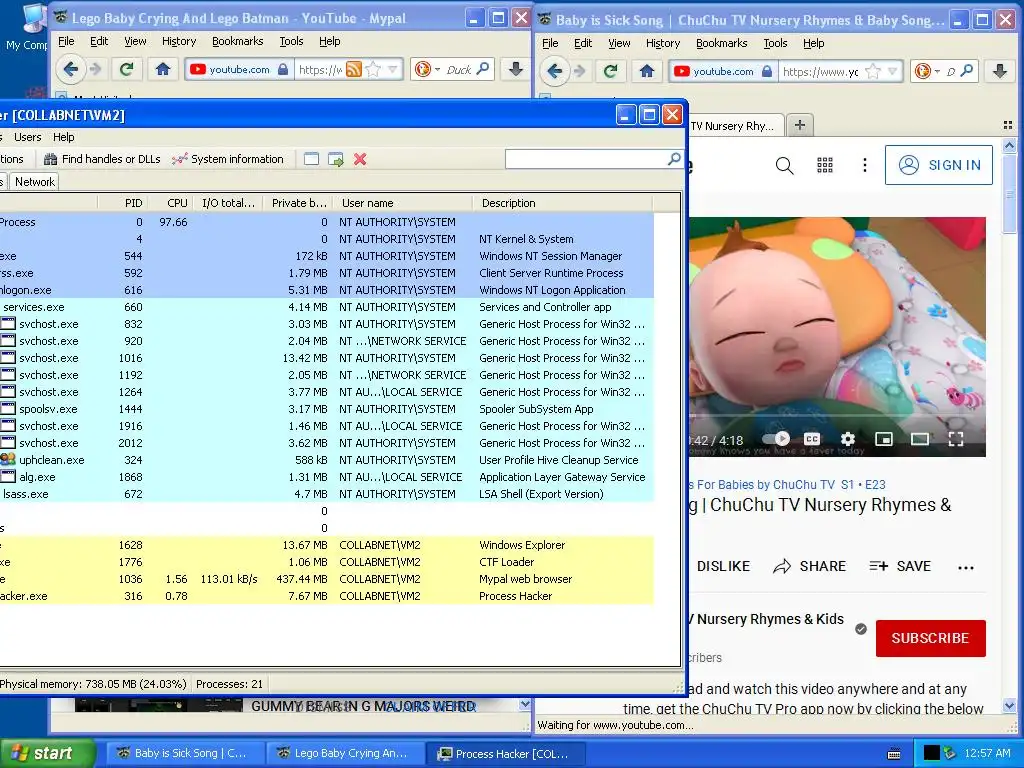Sort by the User name column header

coord(402,203)
